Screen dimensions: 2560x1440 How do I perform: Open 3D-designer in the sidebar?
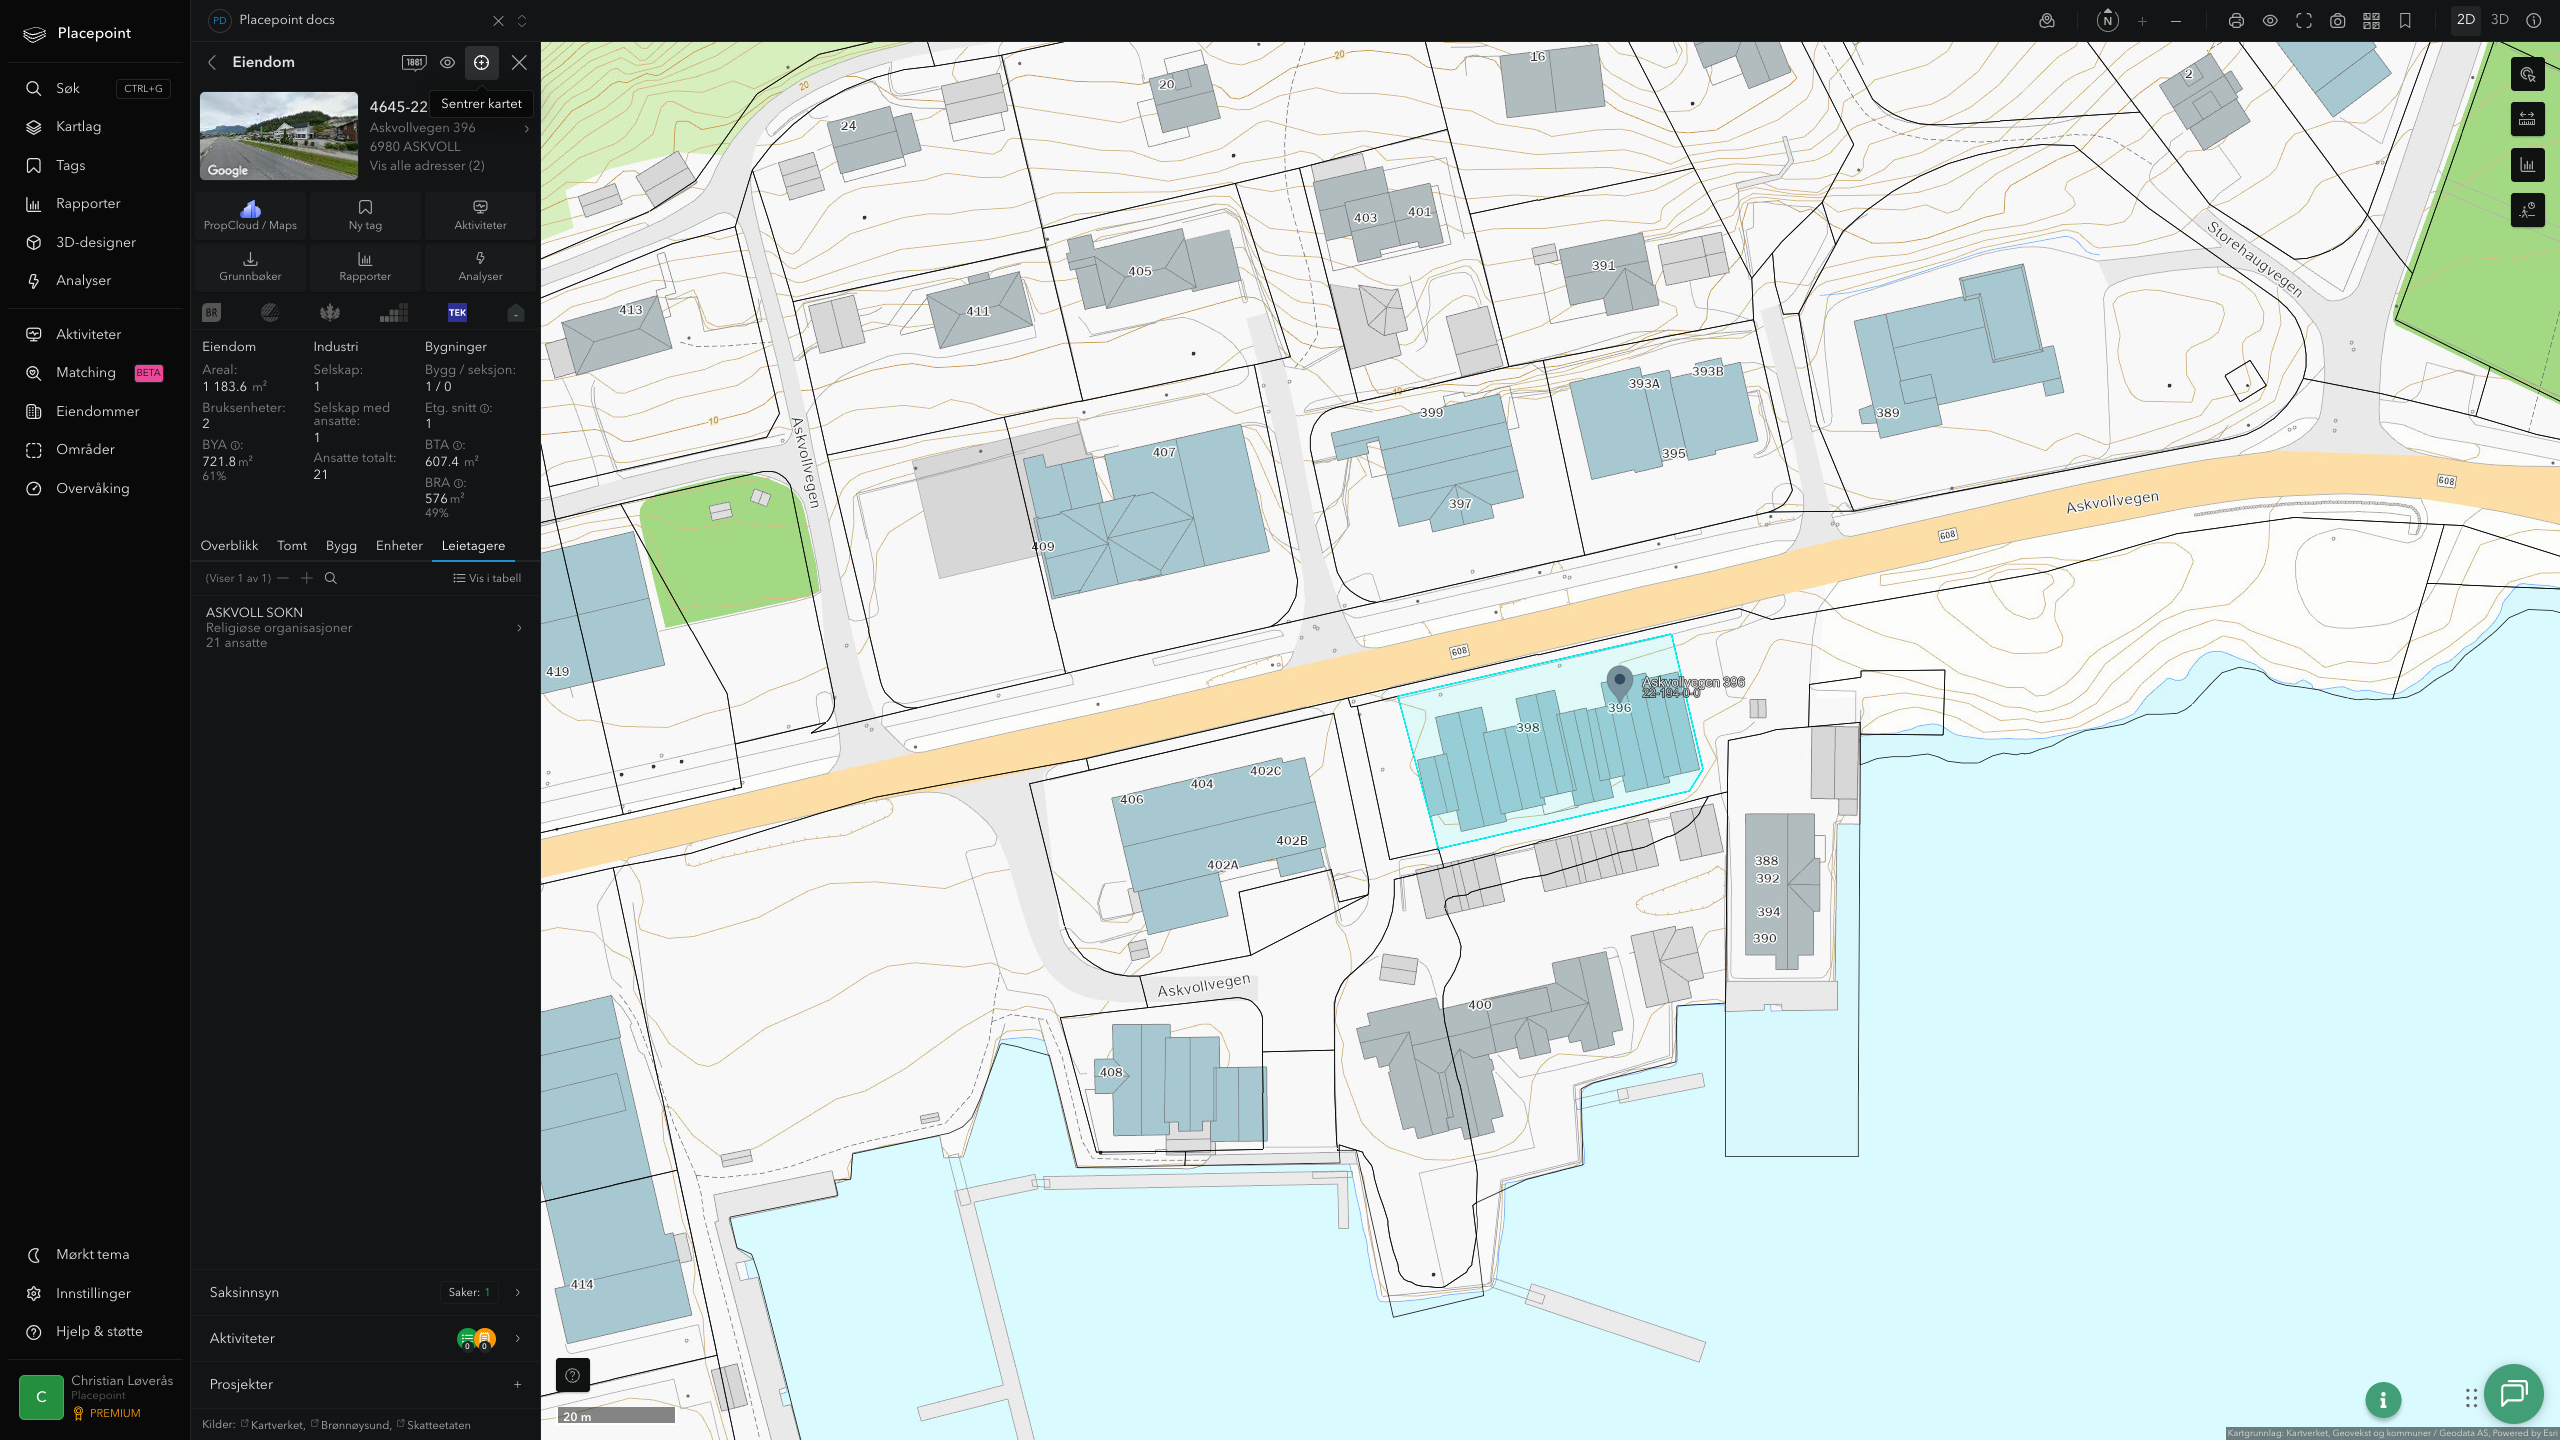pos(95,242)
